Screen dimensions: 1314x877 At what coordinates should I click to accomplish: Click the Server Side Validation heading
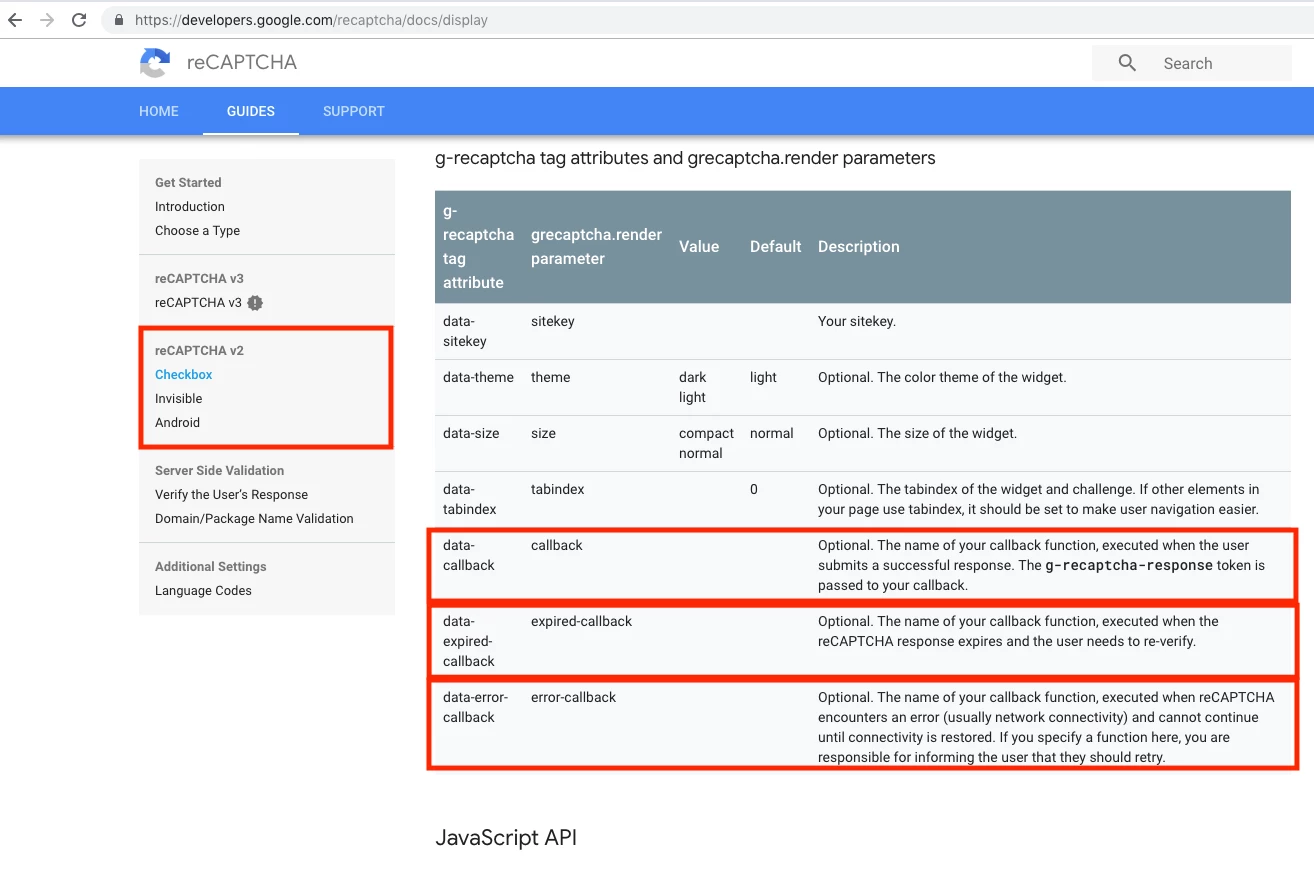tap(220, 471)
